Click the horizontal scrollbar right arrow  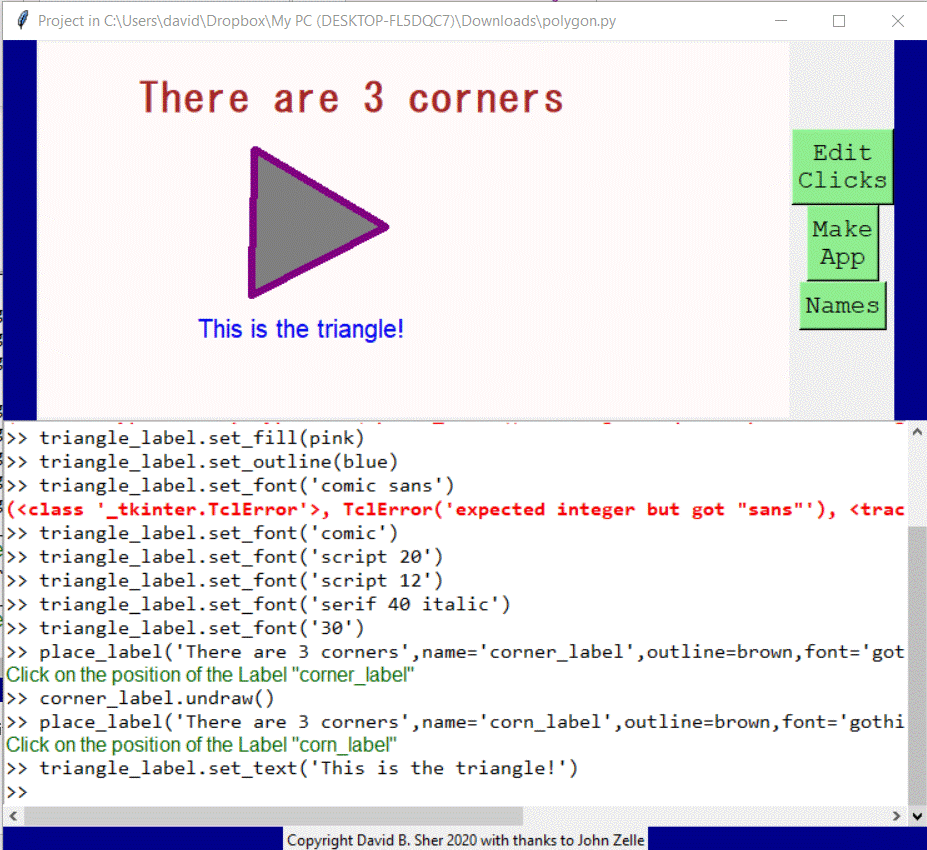point(896,816)
